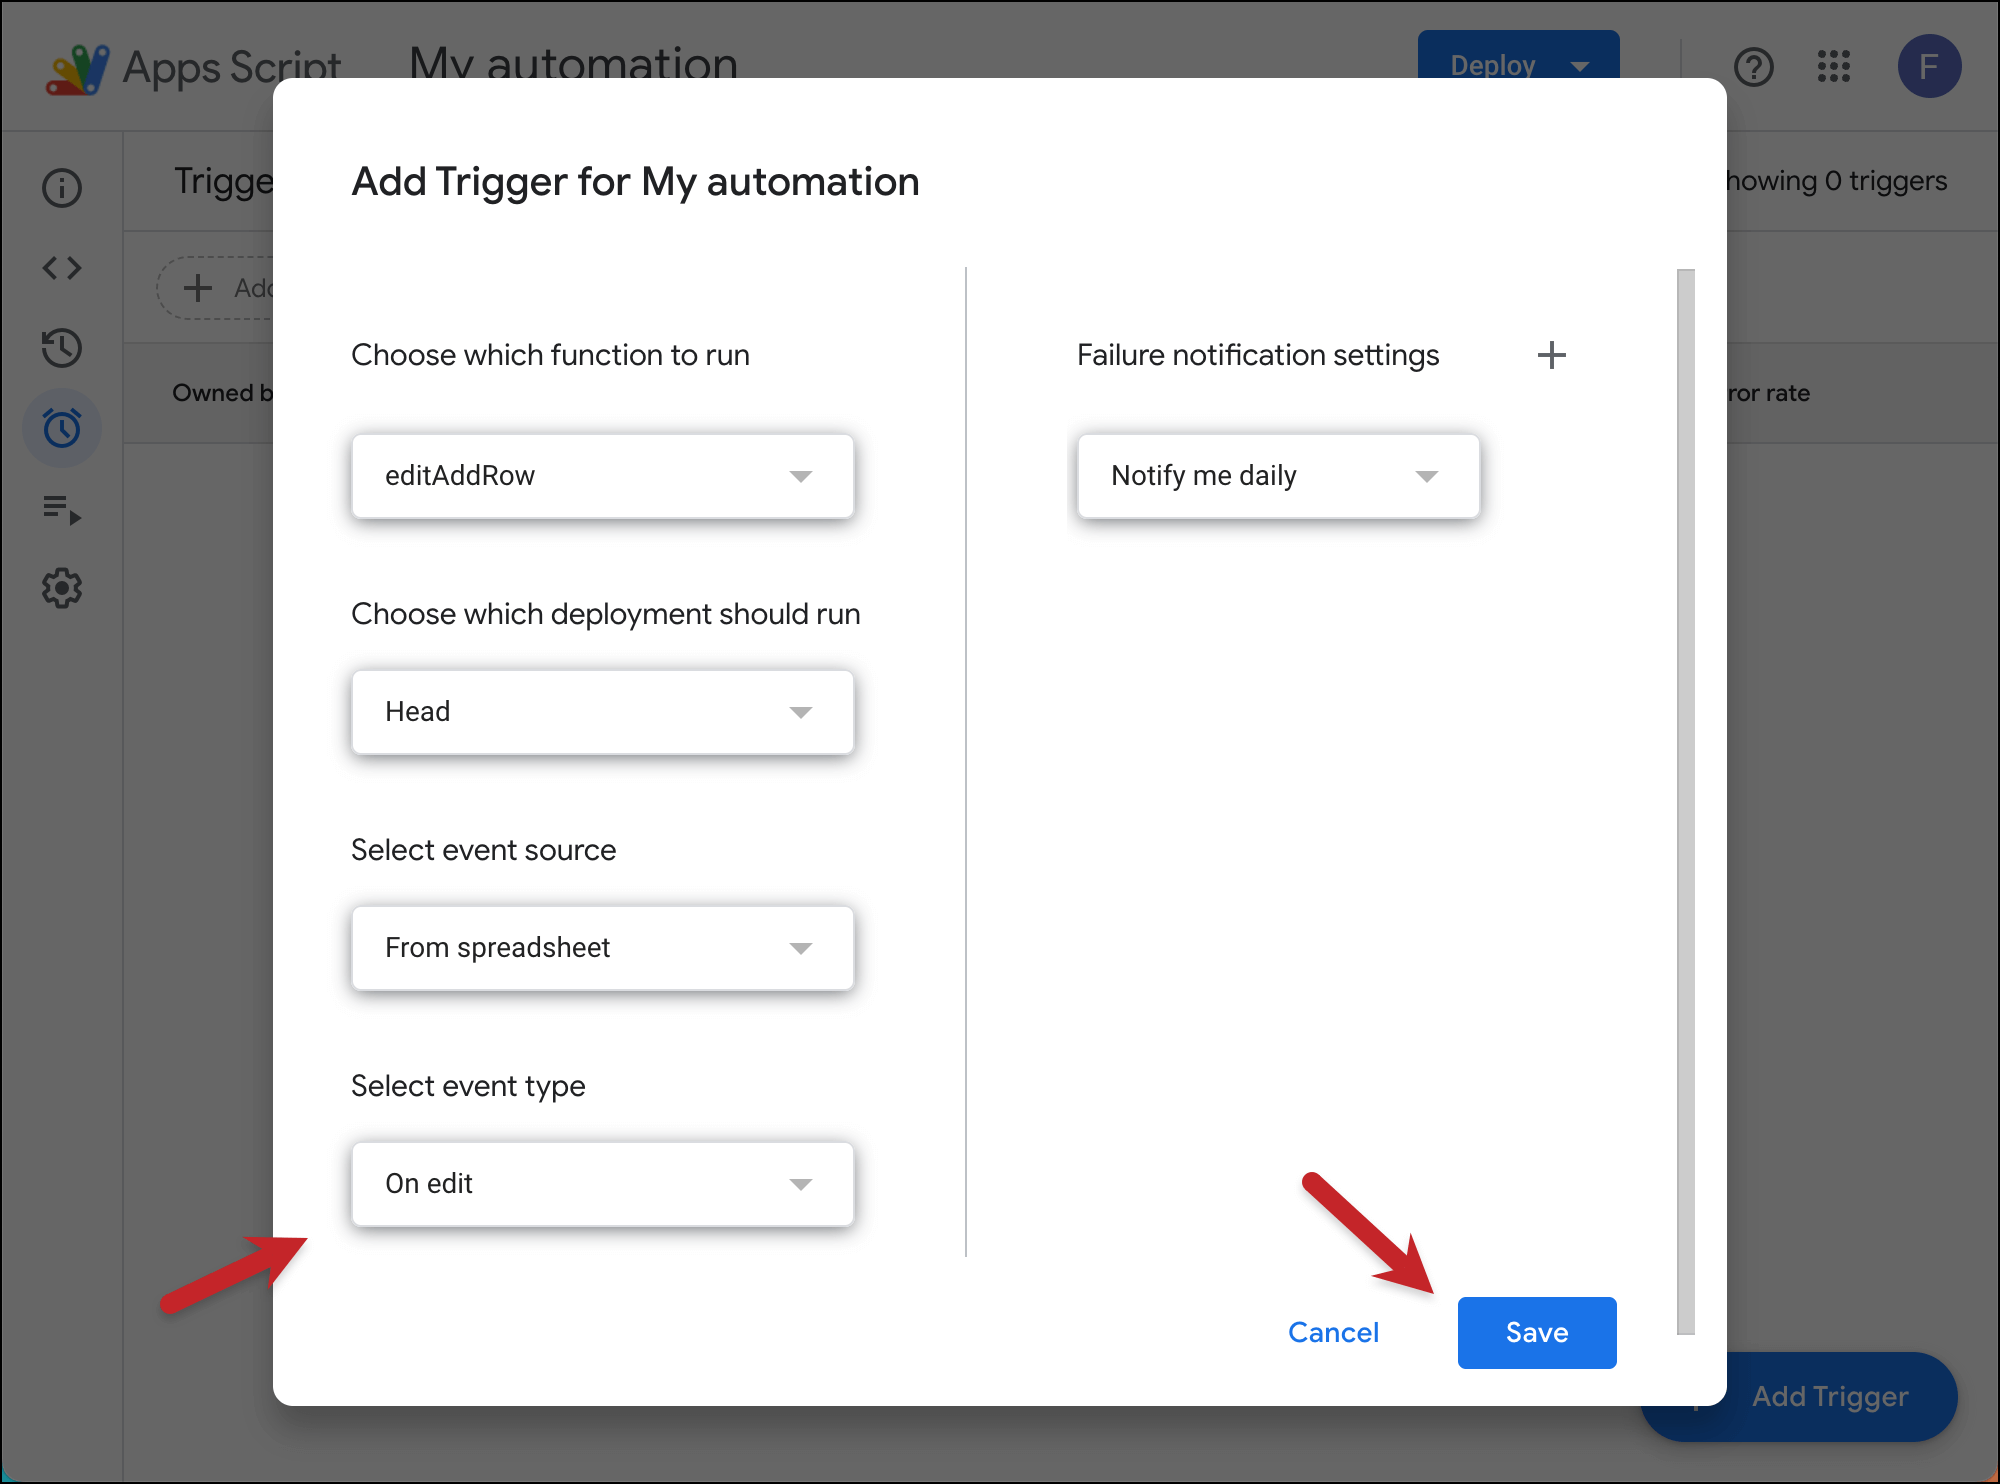Expand the editAddRow function dropdown

(x=602, y=476)
